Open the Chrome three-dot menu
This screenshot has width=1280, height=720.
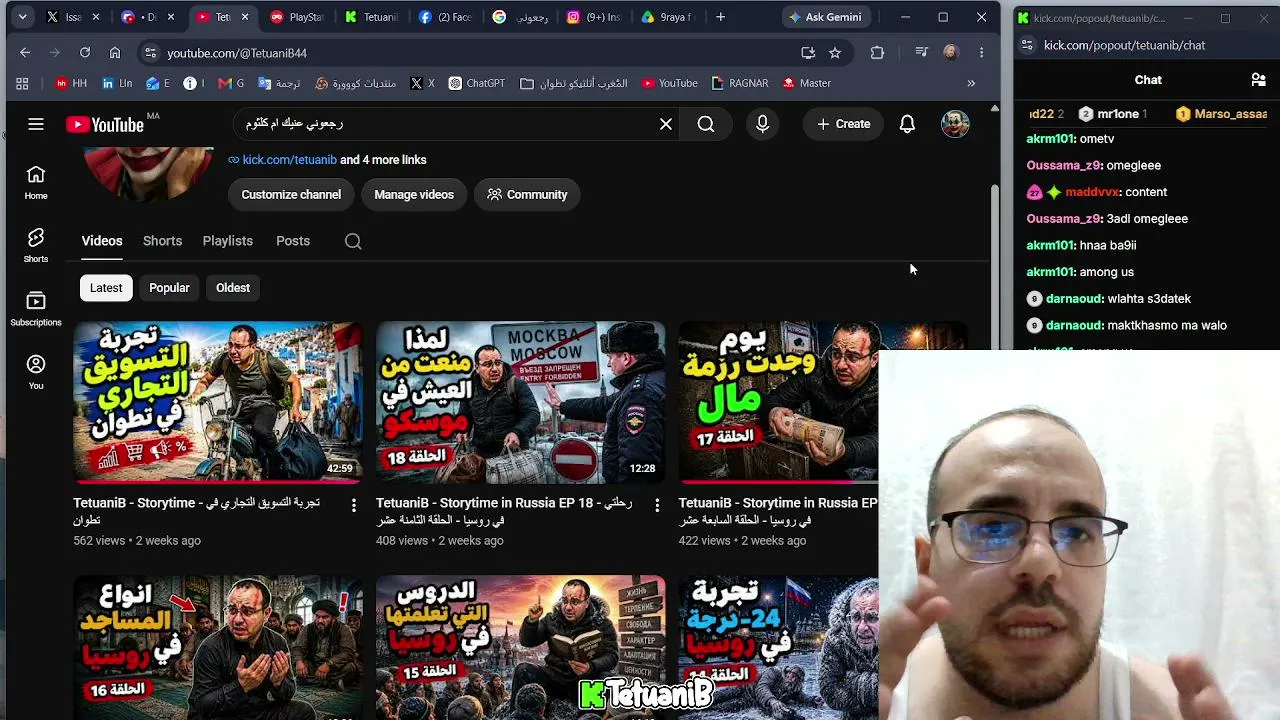[x=981, y=53]
